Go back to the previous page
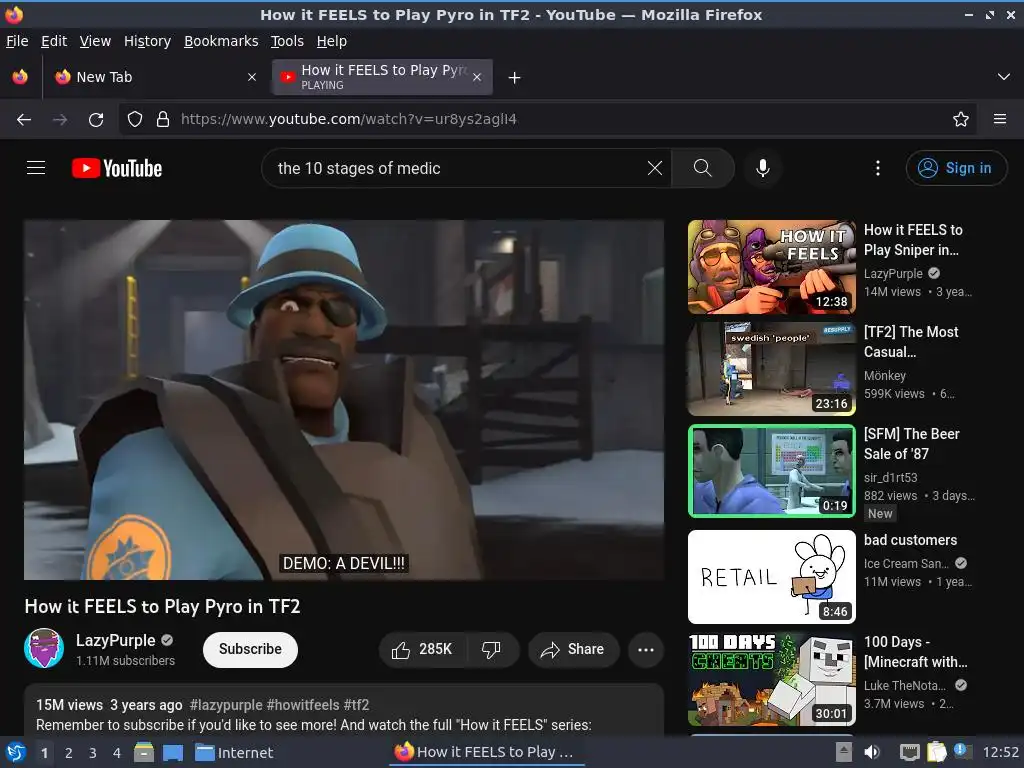This screenshot has height=768, width=1024. (24, 120)
